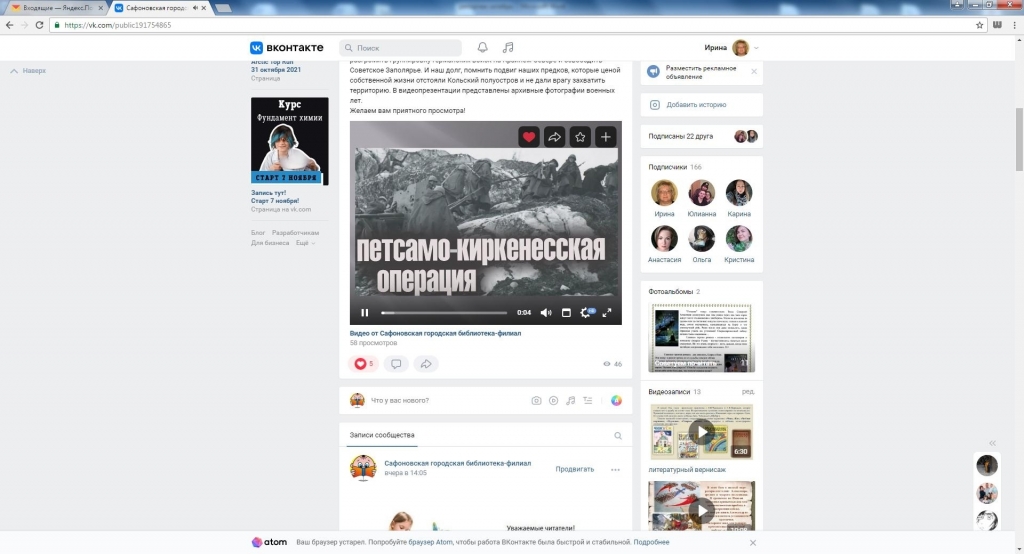Play the литературный вернисаж video
The height and width of the screenshot is (554, 1024).
click(x=701, y=431)
